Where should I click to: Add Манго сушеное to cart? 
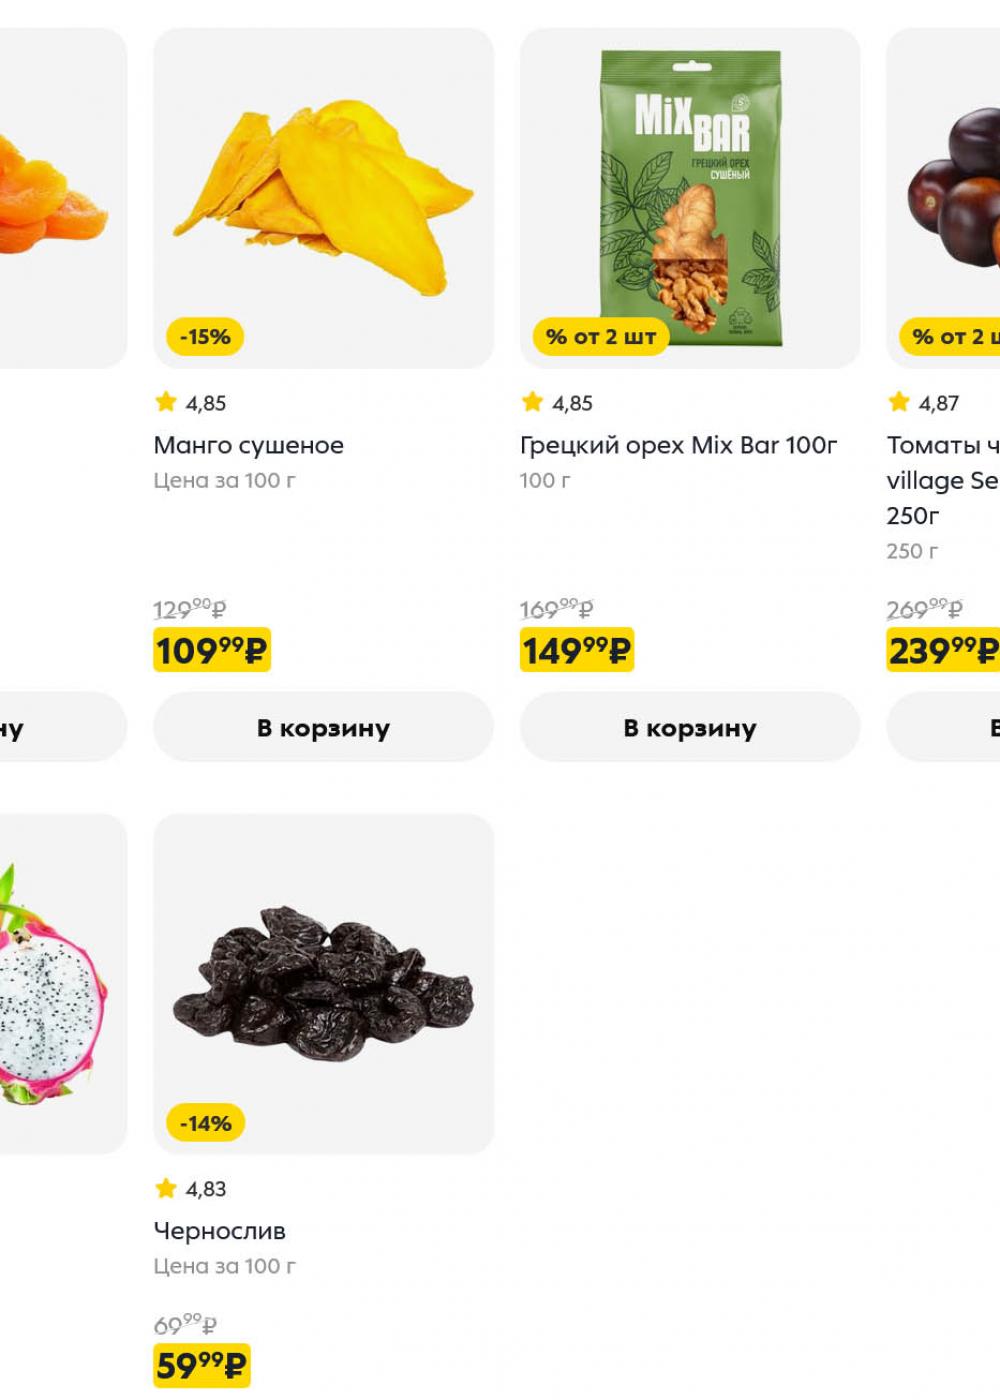[x=323, y=727]
